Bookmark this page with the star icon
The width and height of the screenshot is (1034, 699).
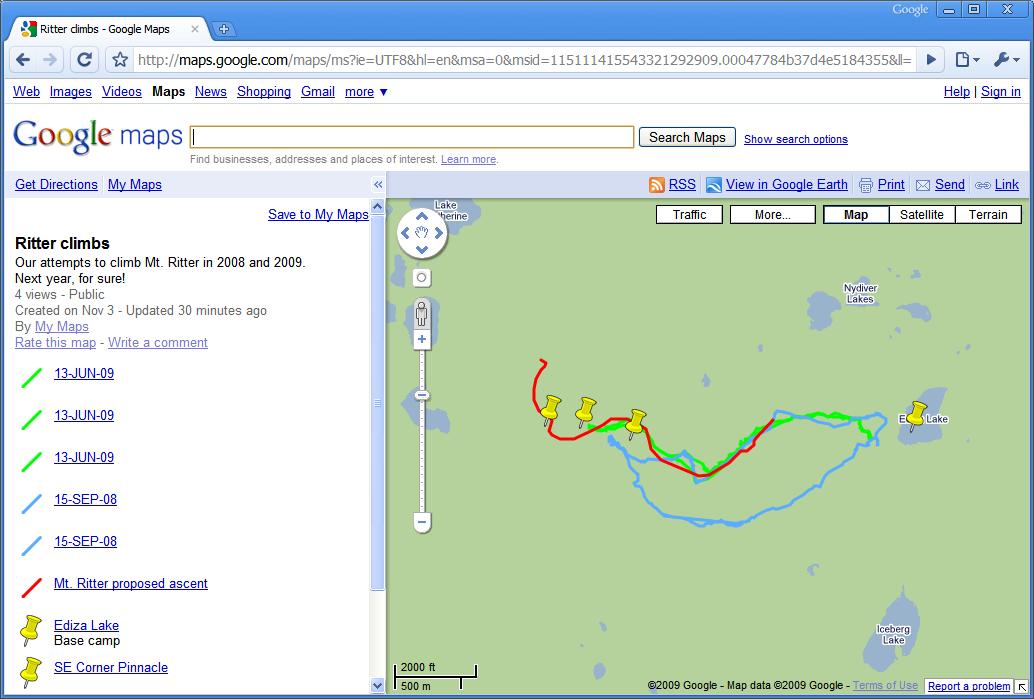point(120,60)
